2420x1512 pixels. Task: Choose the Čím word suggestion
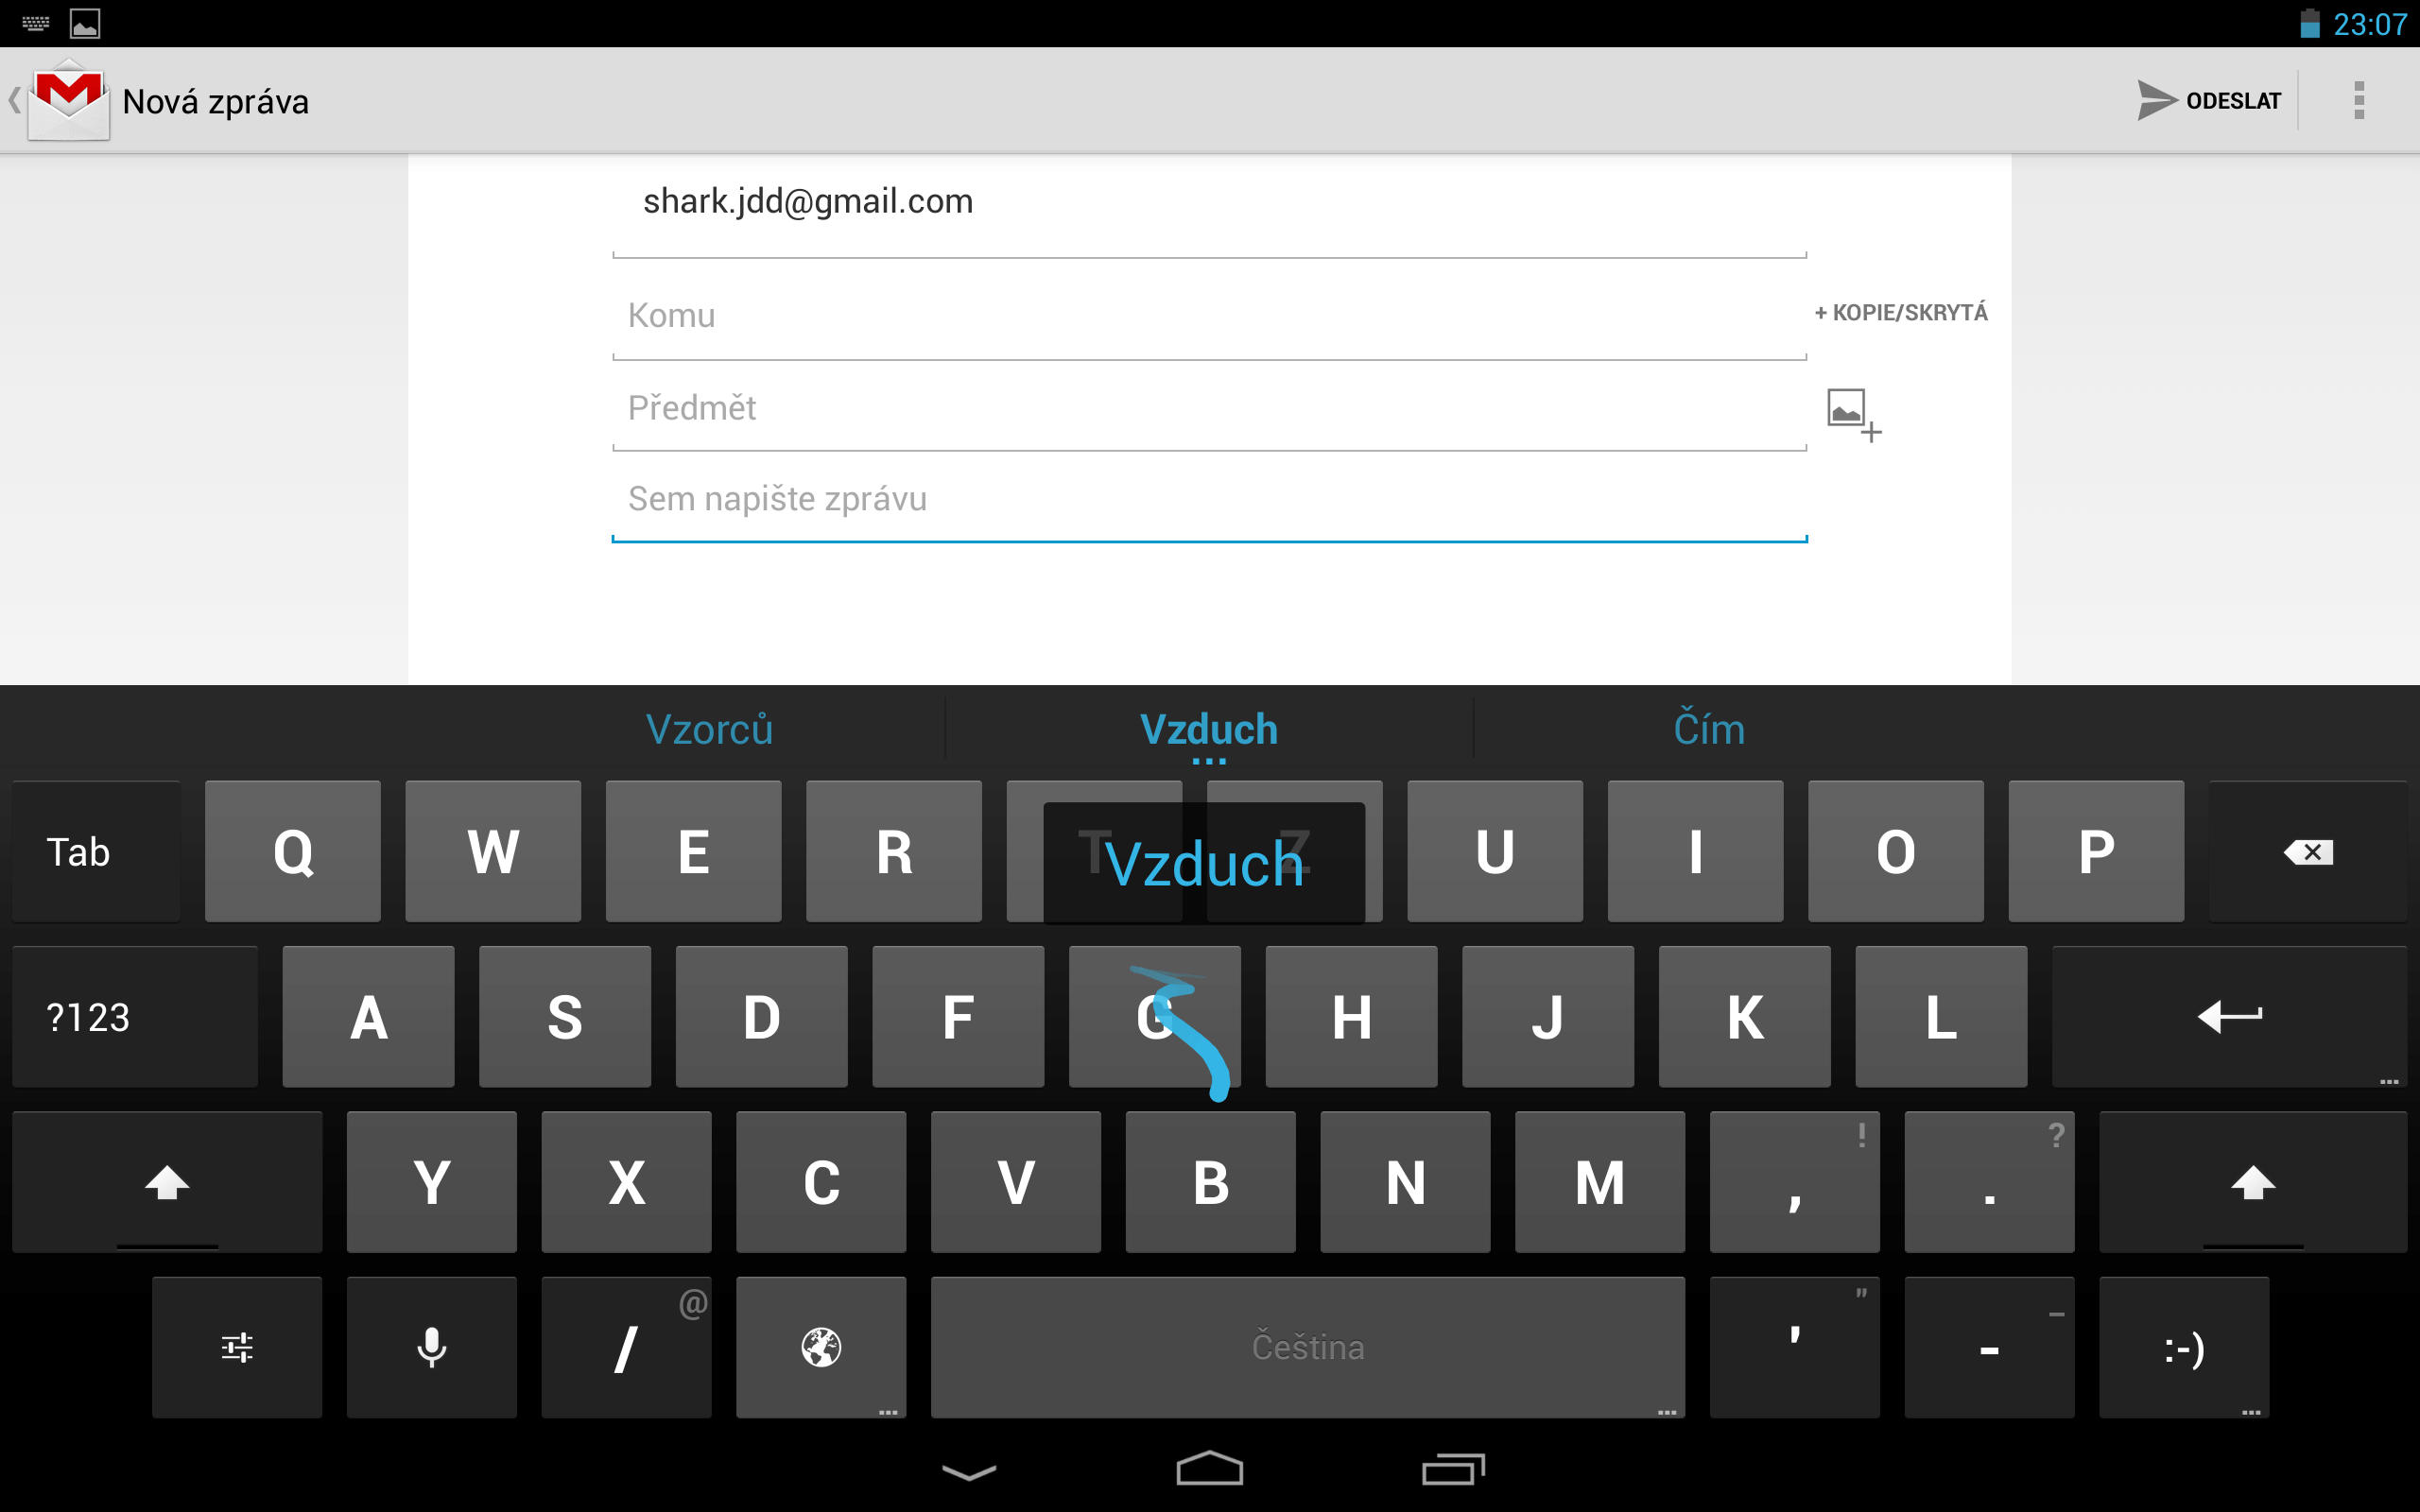coord(1709,730)
